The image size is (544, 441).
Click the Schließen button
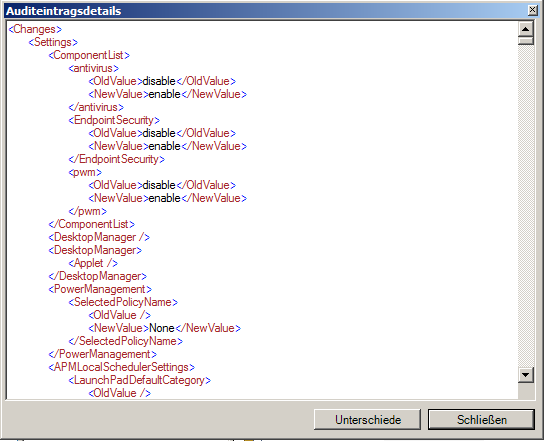tap(481, 419)
